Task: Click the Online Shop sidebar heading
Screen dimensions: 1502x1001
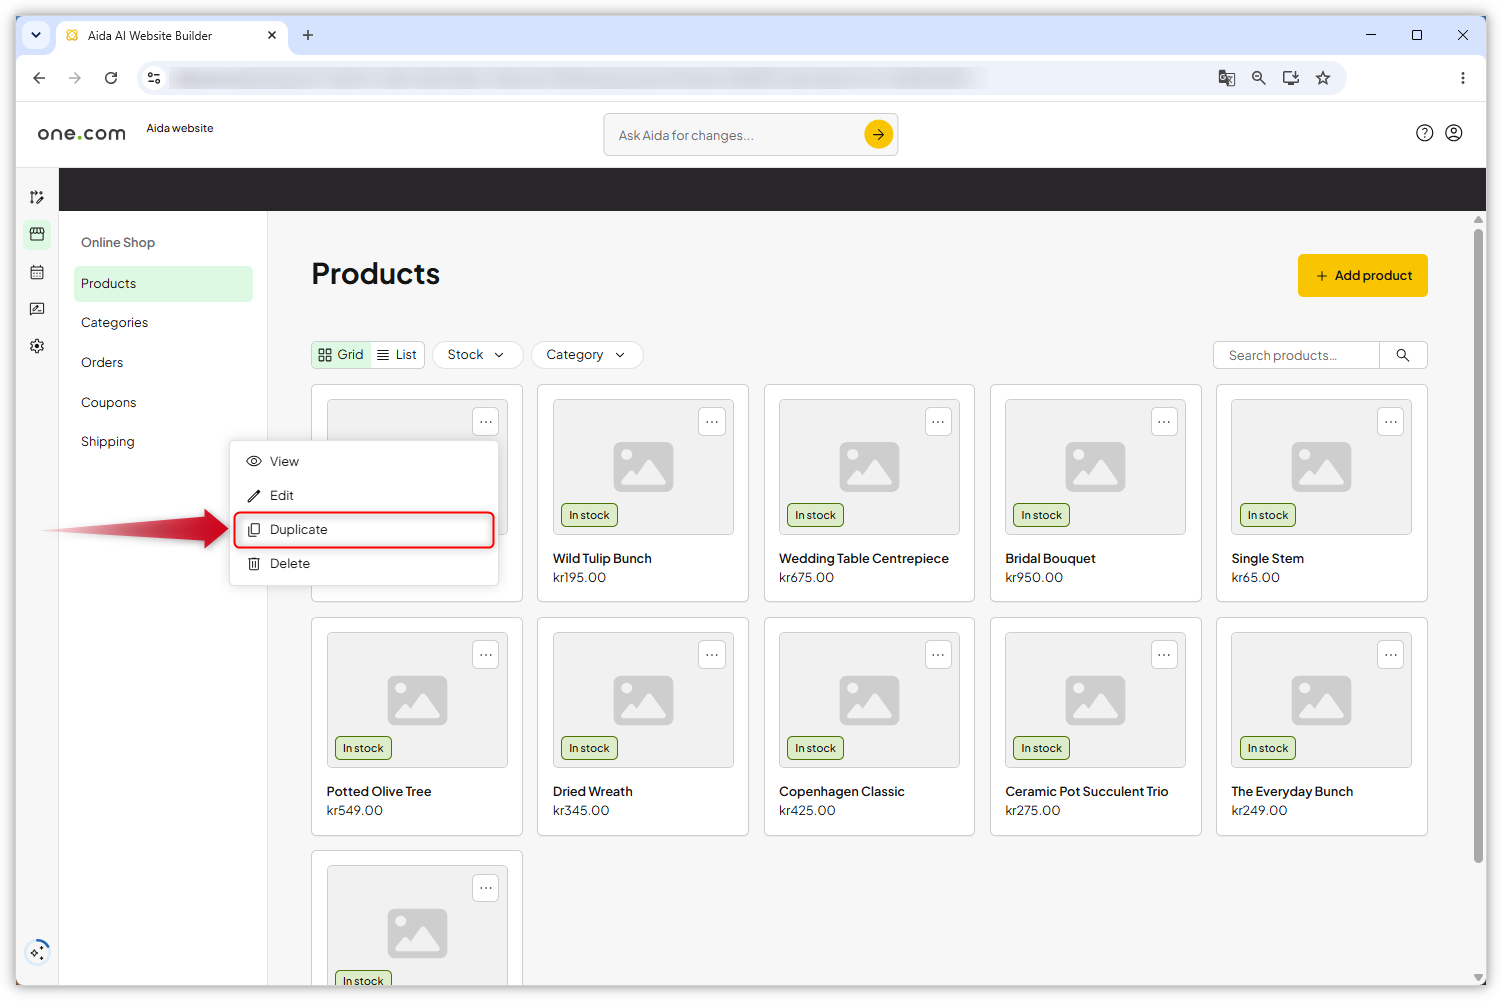Action: (118, 243)
